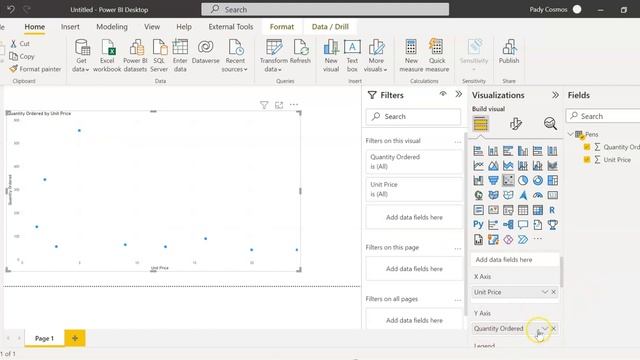
Task: Open the External Tools tab
Action: point(231,27)
